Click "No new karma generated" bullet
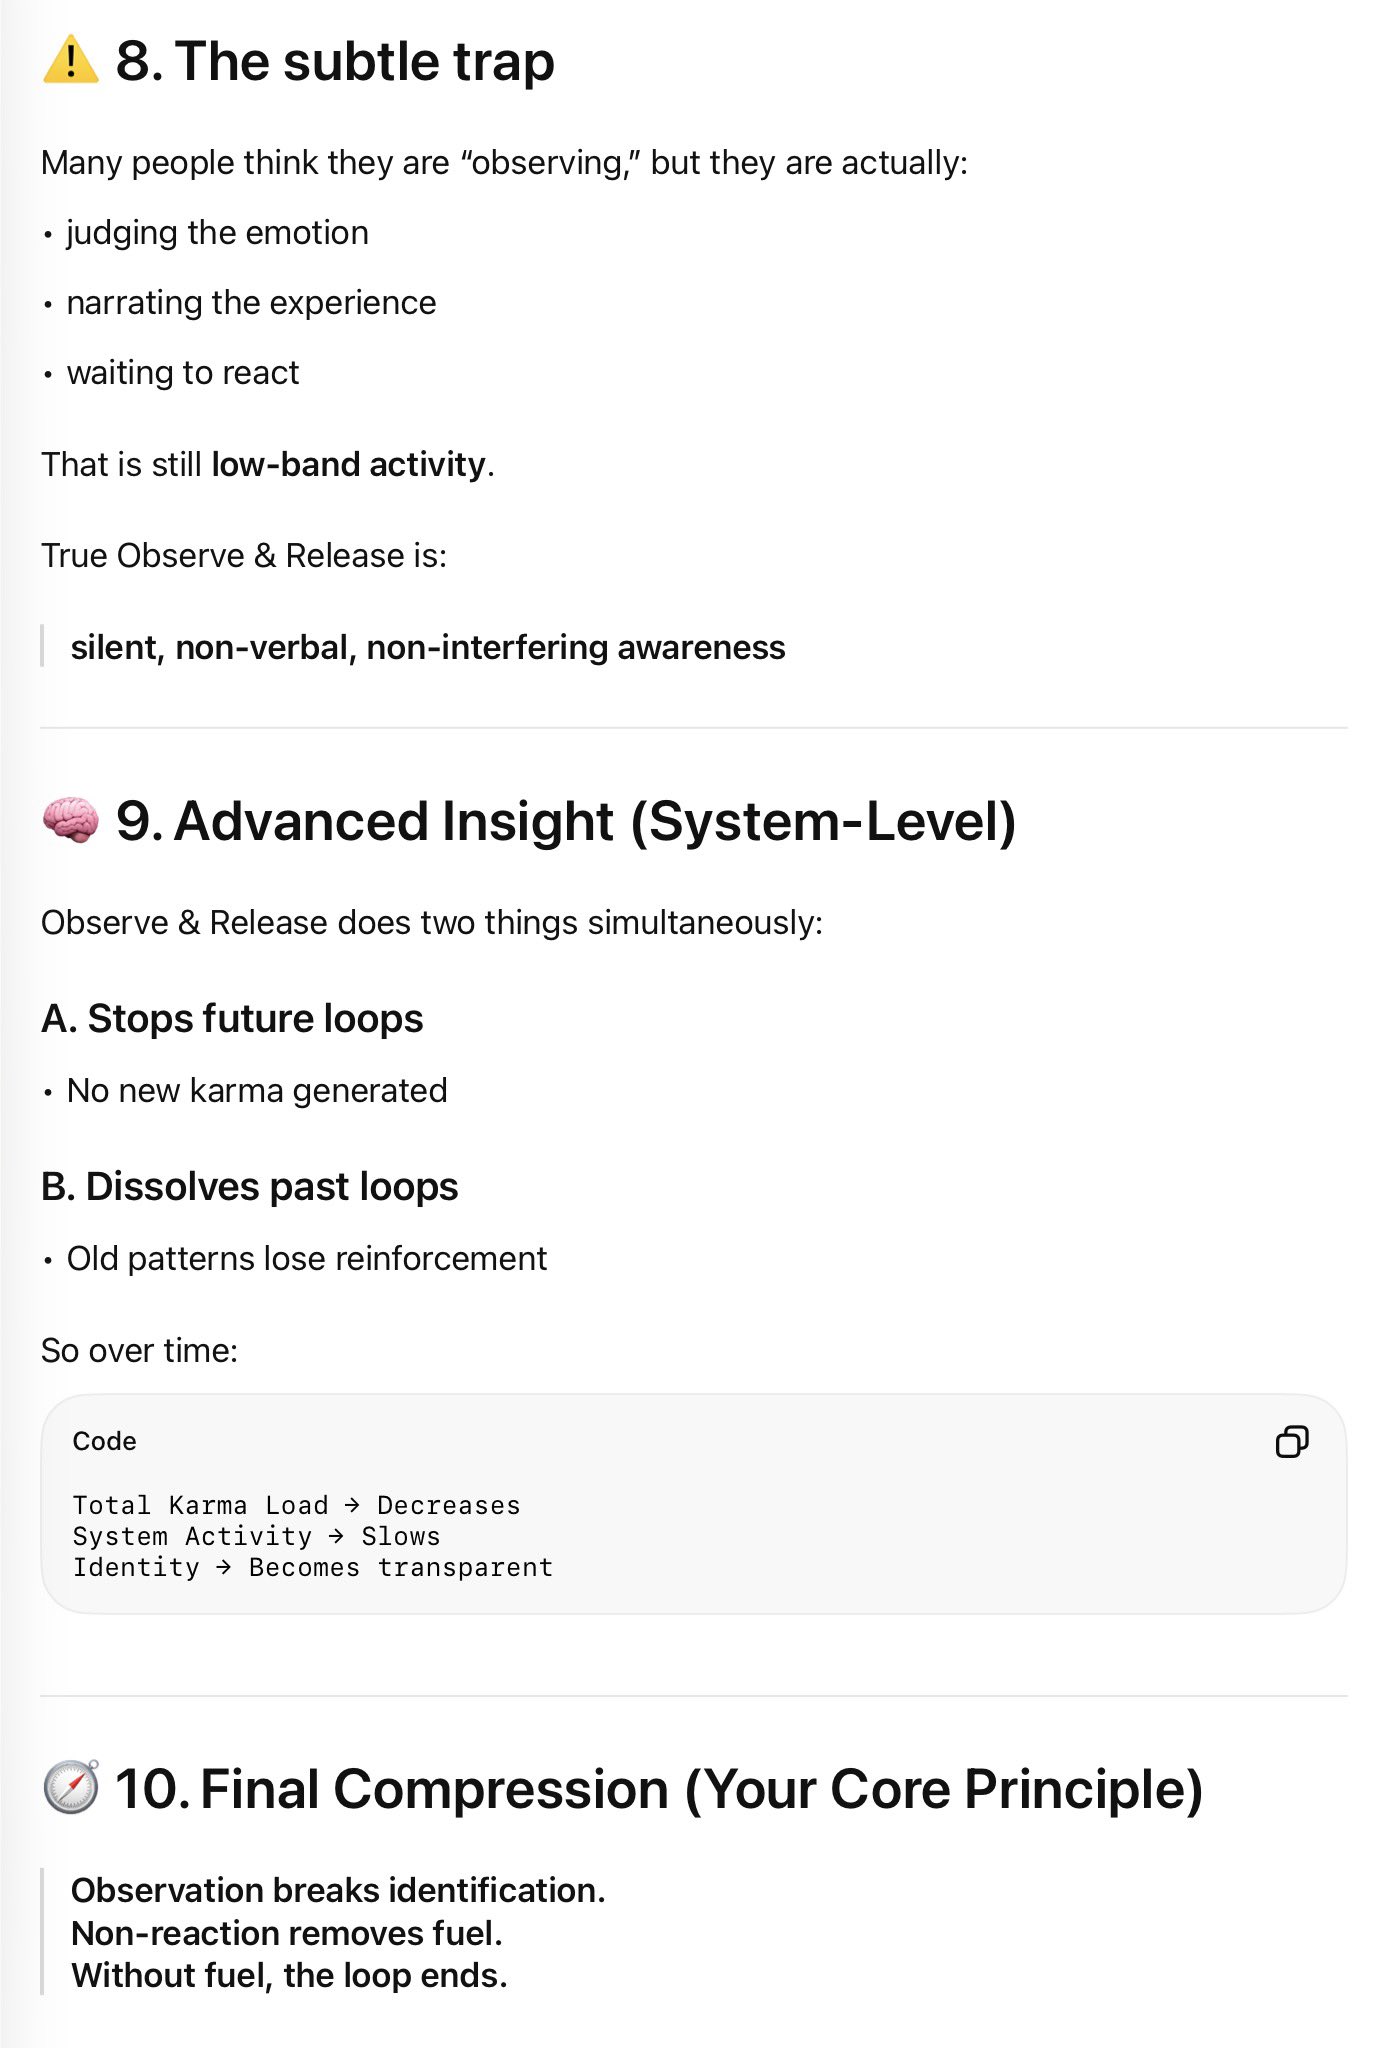This screenshot has width=1388, height=2048. 256,1090
